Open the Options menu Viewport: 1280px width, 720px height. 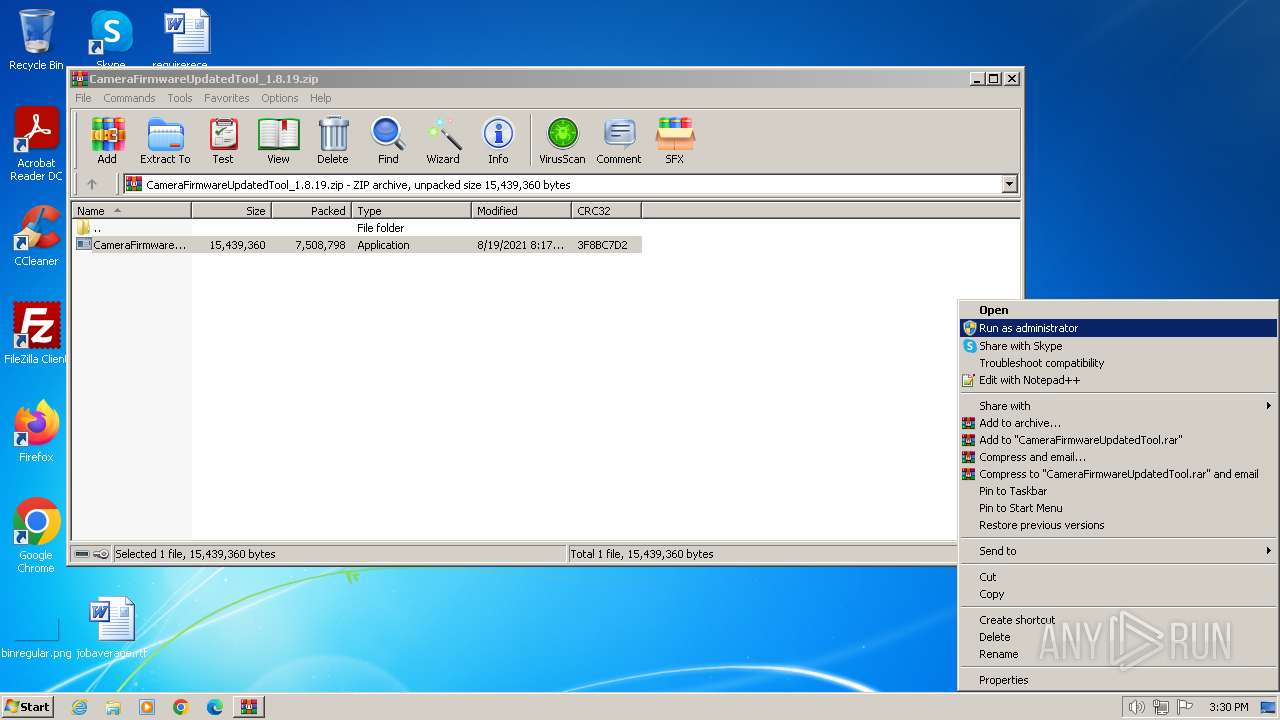pos(280,98)
